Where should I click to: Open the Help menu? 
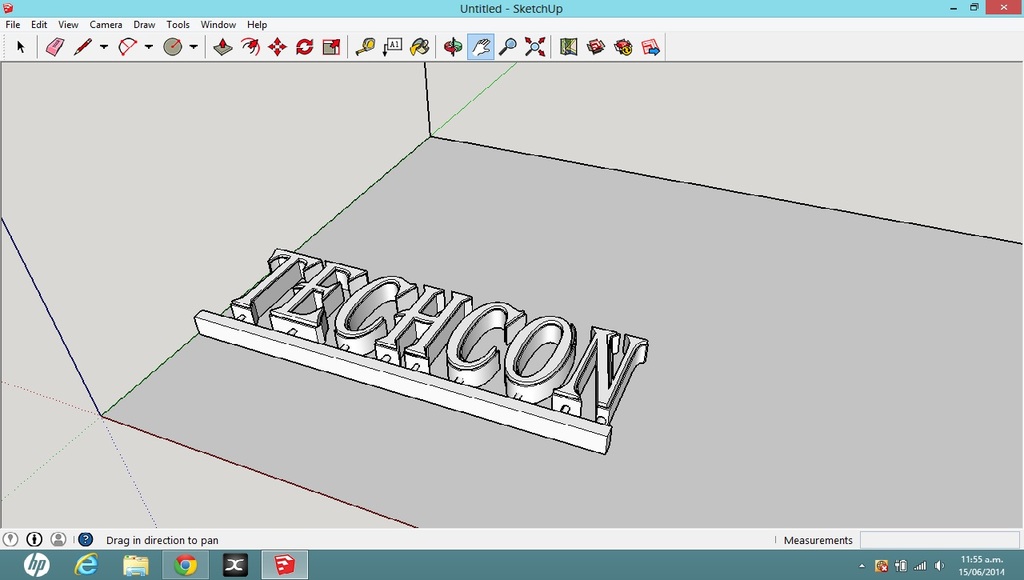[257, 24]
